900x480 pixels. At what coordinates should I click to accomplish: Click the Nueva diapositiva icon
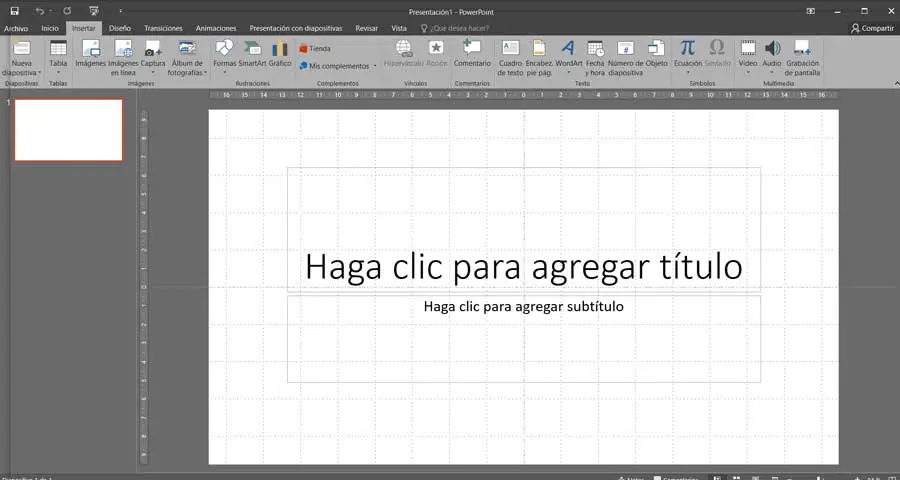(22, 48)
